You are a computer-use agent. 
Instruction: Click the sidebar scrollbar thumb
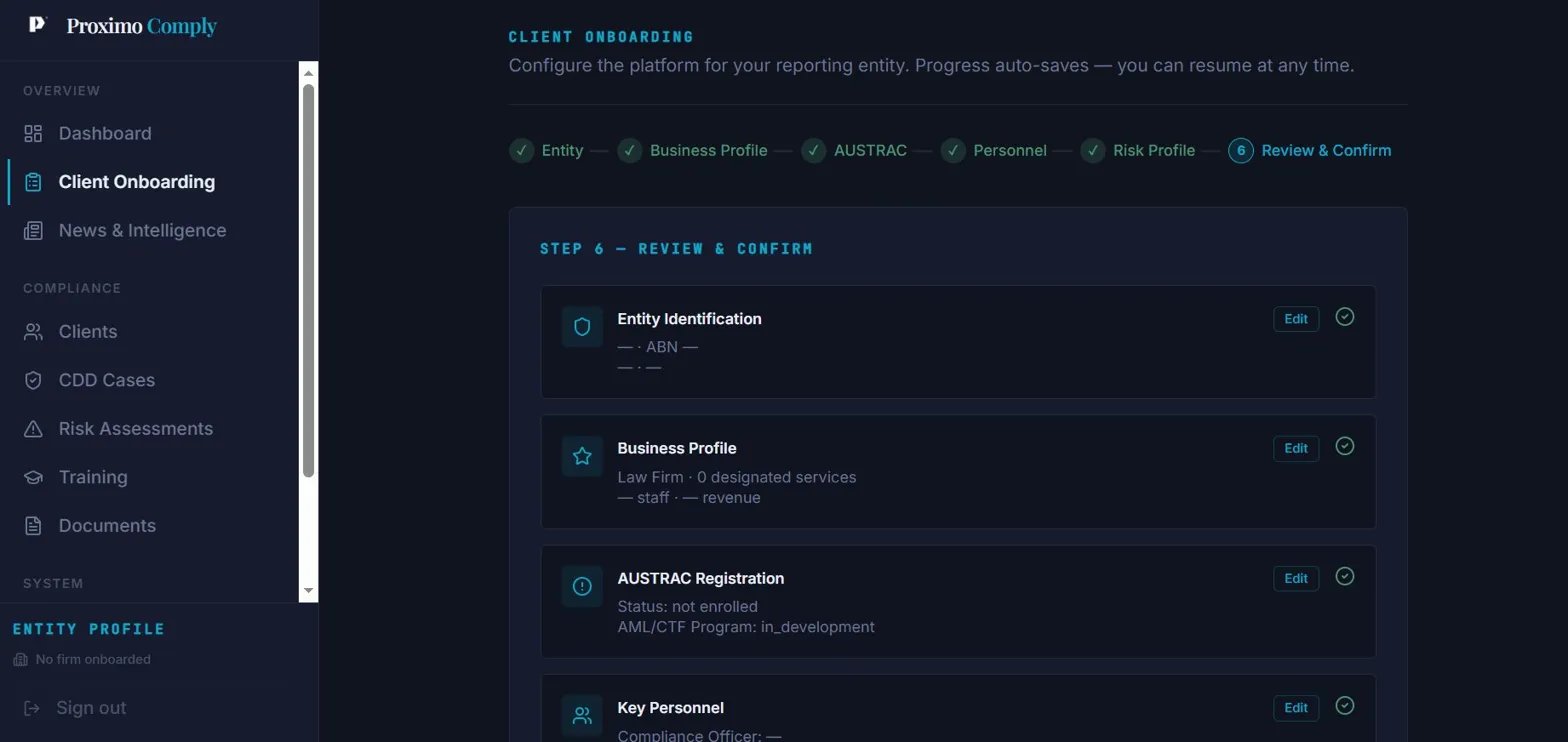pyautogui.click(x=308, y=280)
